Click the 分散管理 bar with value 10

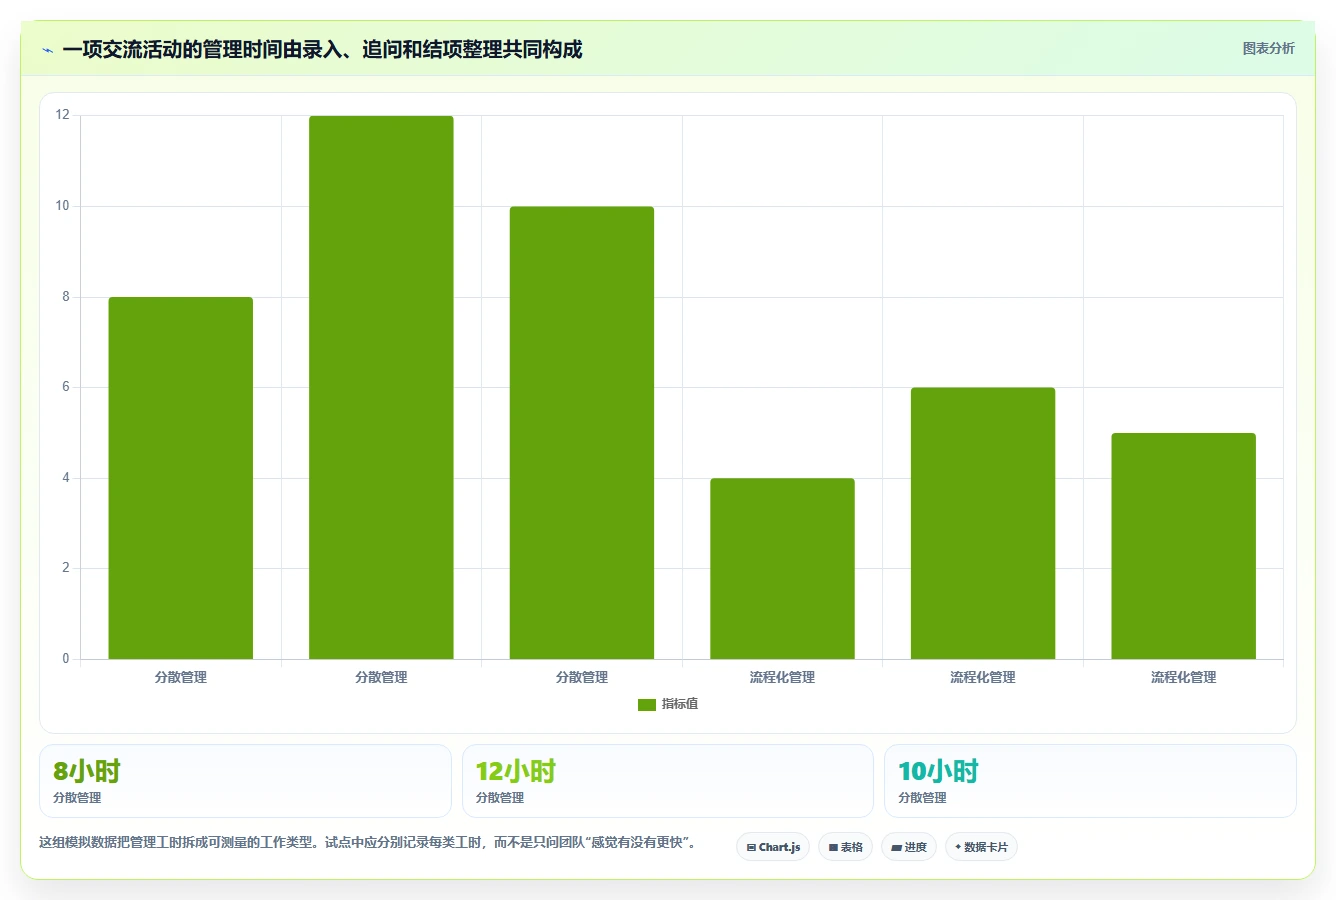coord(582,433)
